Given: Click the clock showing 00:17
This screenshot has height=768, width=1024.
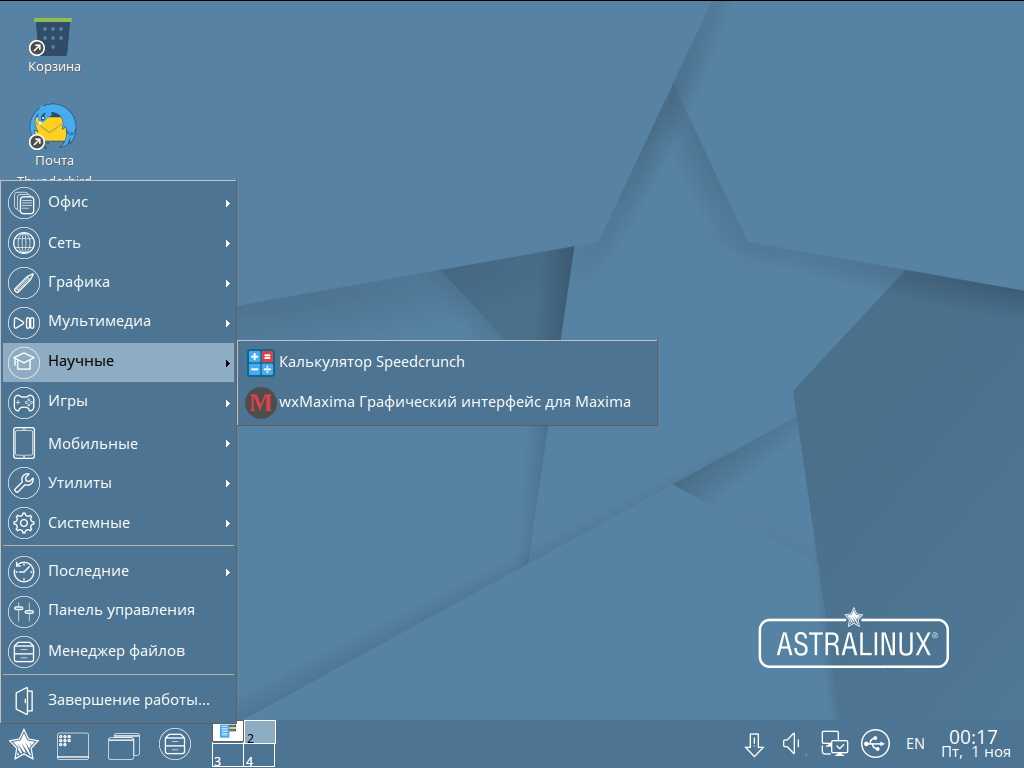Looking at the screenshot, I should tap(973, 743).
